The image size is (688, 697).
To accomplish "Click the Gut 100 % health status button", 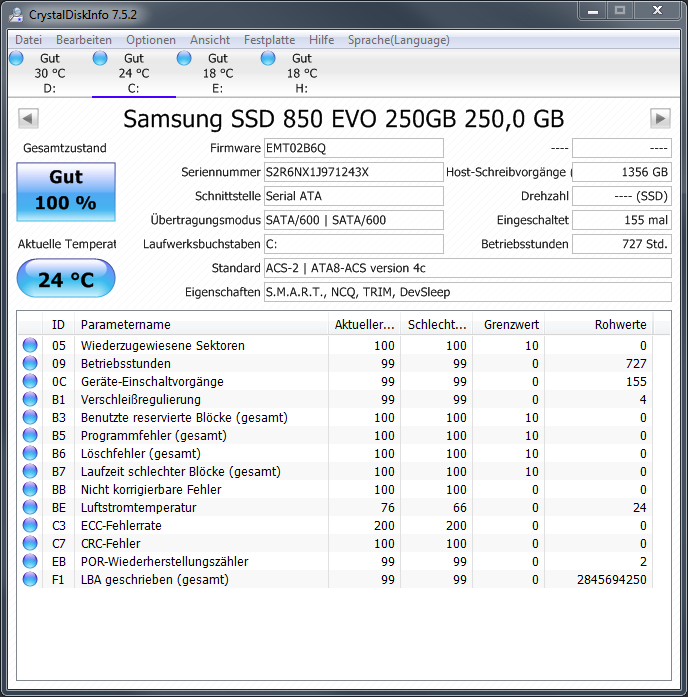I will coord(66,192).
